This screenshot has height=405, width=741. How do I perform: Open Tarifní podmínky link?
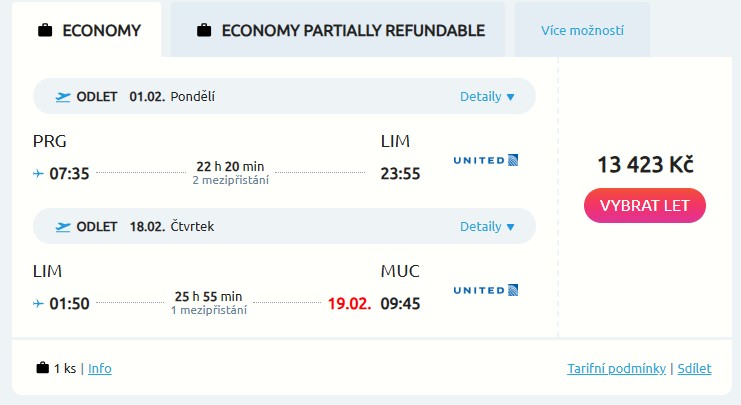point(616,368)
